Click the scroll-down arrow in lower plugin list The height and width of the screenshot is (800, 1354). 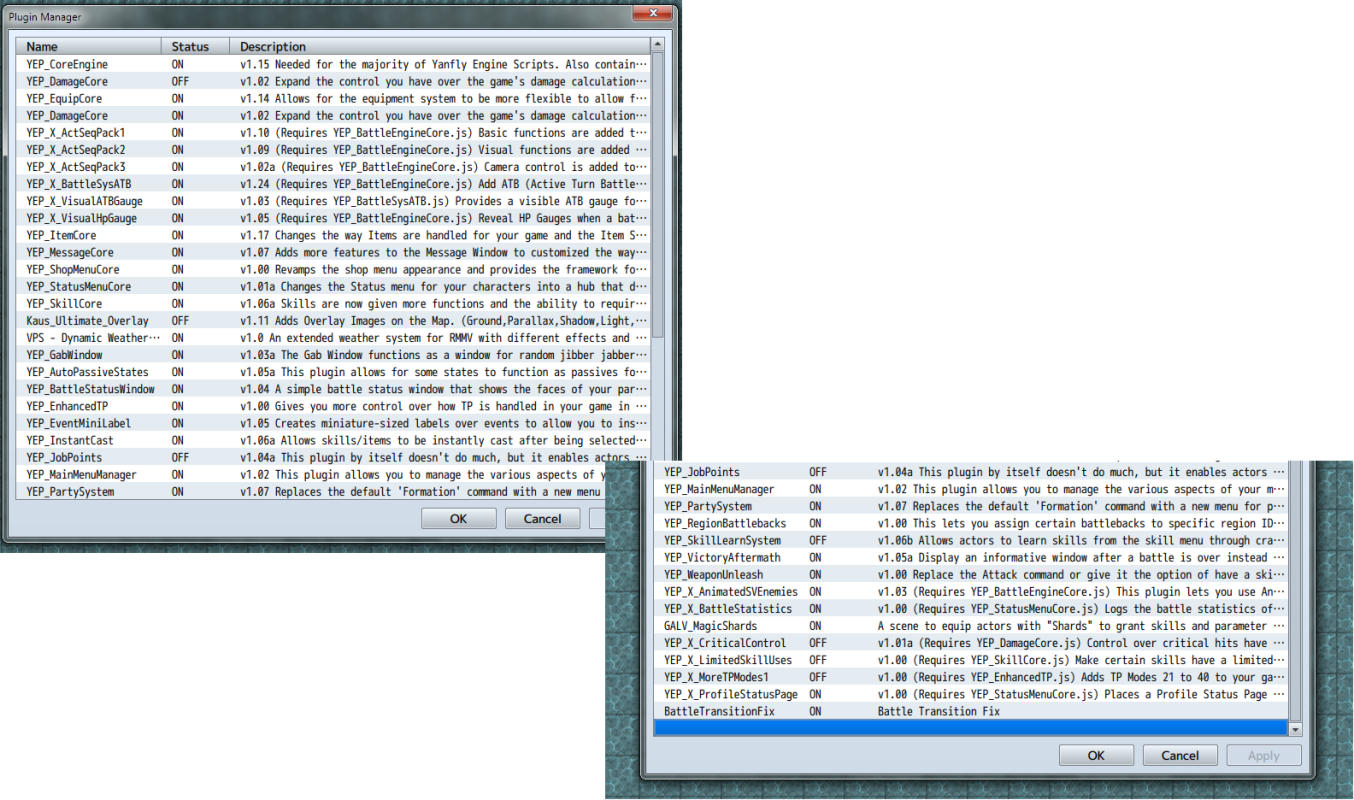coord(1296,731)
